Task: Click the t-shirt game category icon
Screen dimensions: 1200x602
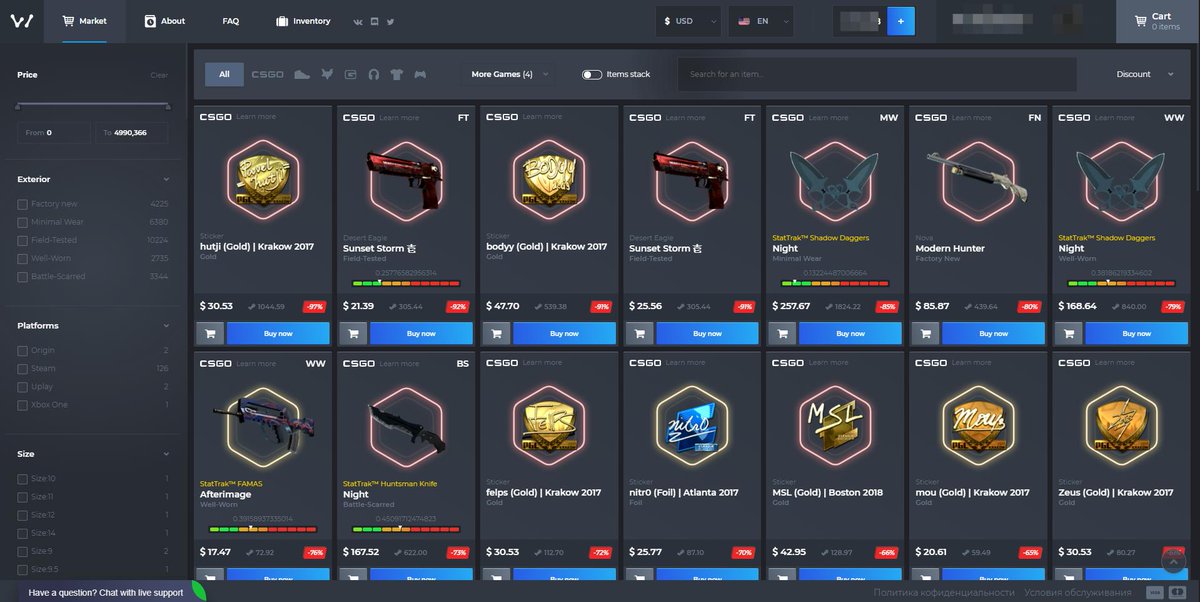Action: [x=396, y=75]
